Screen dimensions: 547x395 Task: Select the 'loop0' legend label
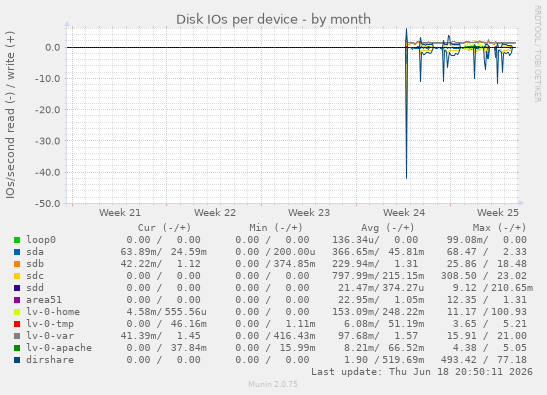(x=41, y=240)
